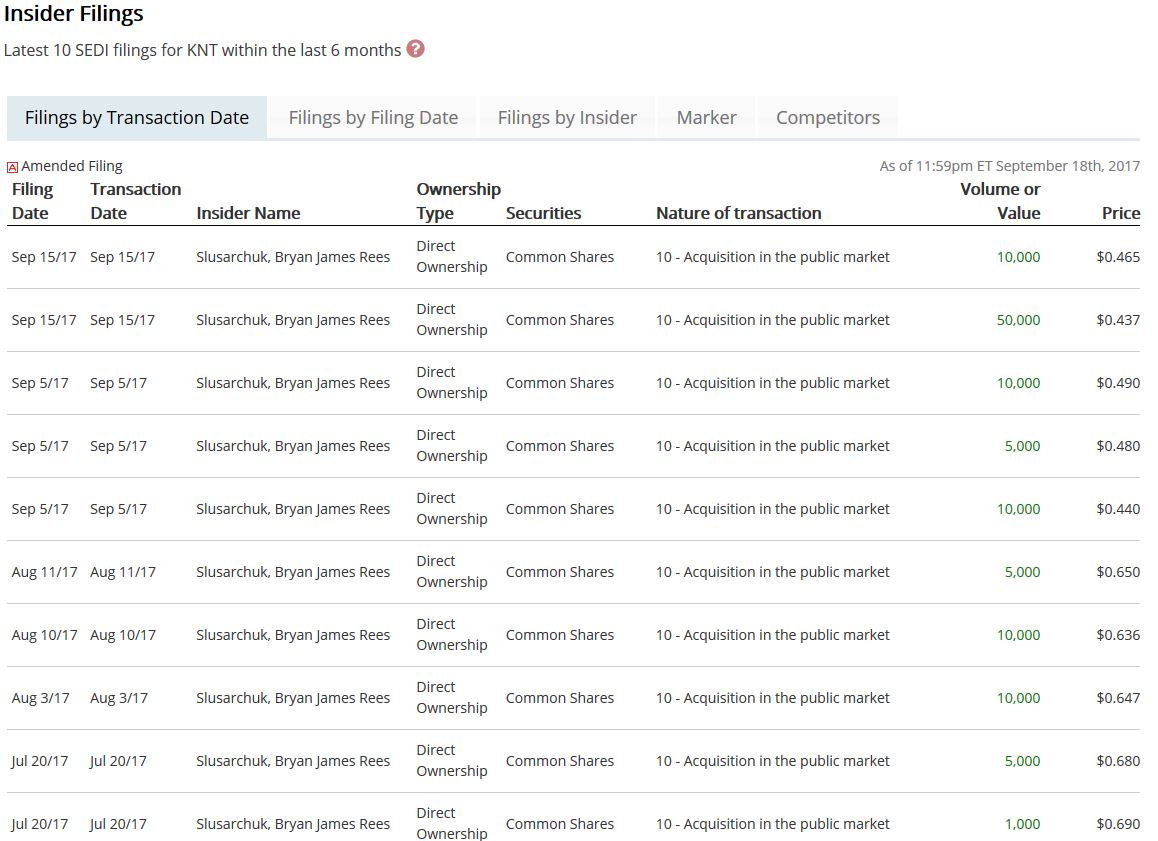Switch to Filings by Filing Date tab

pyautogui.click(x=373, y=117)
